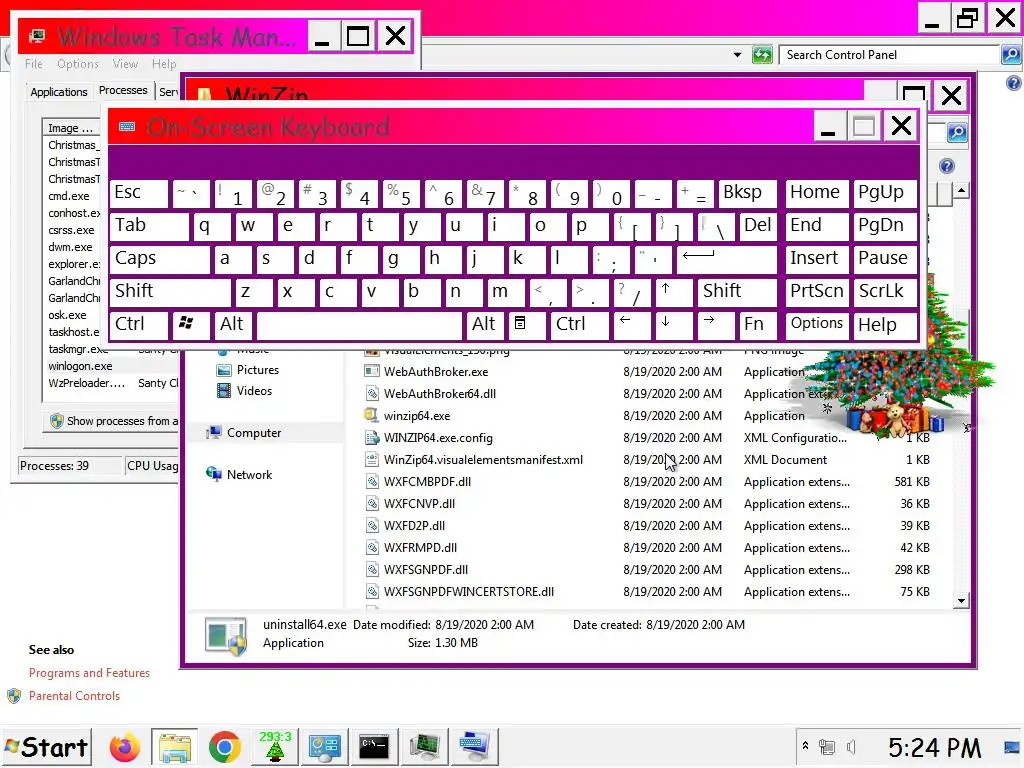Click the Christmas tree countdown taskbar icon

(275, 747)
